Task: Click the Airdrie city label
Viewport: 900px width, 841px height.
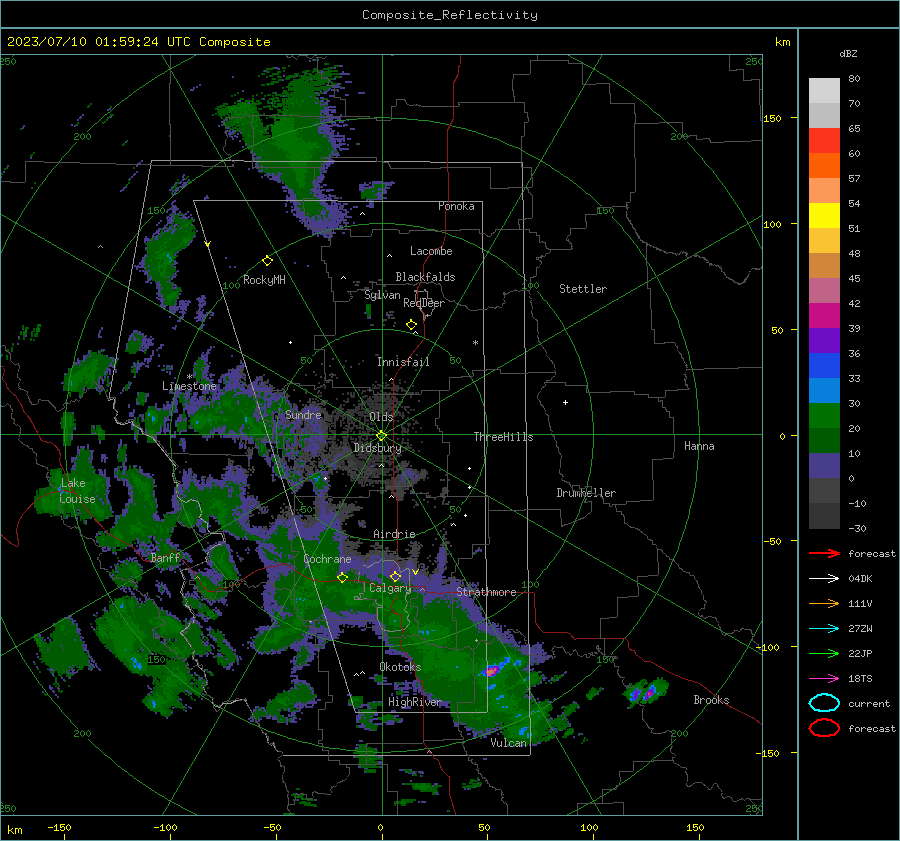Action: click(394, 534)
